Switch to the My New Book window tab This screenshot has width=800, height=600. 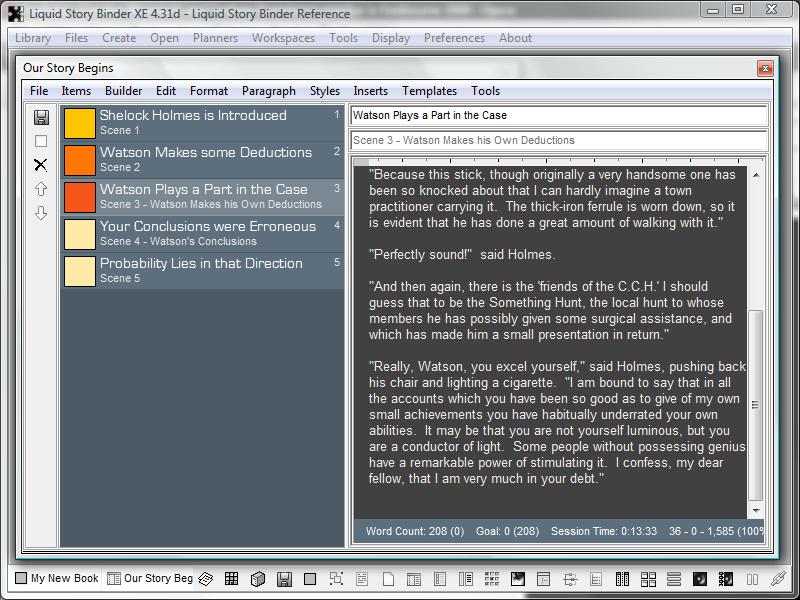click(x=56, y=579)
